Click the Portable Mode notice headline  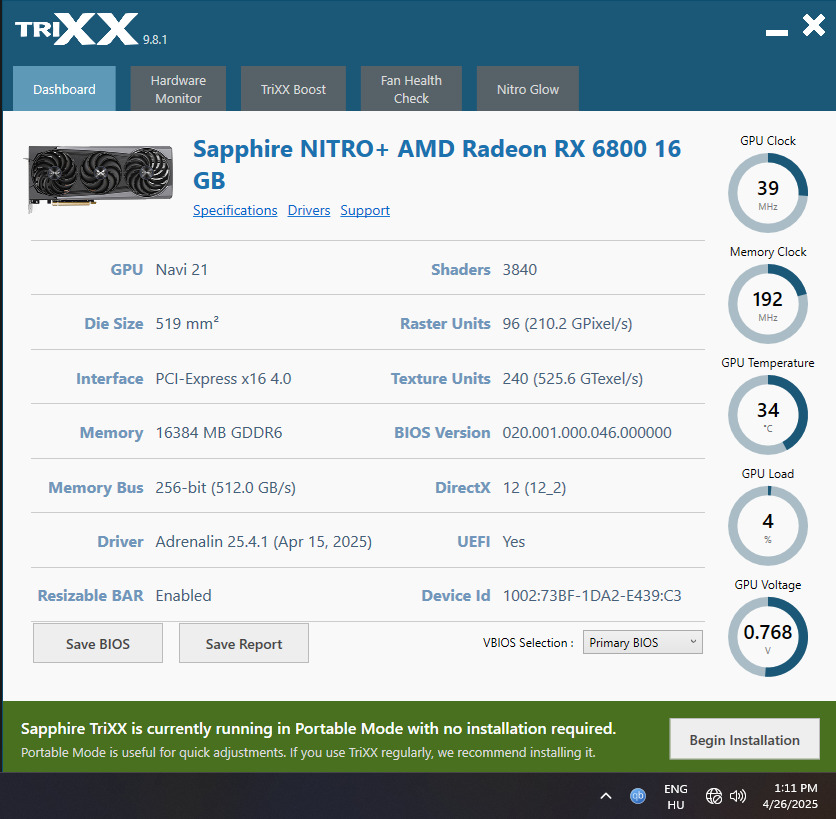pos(318,728)
